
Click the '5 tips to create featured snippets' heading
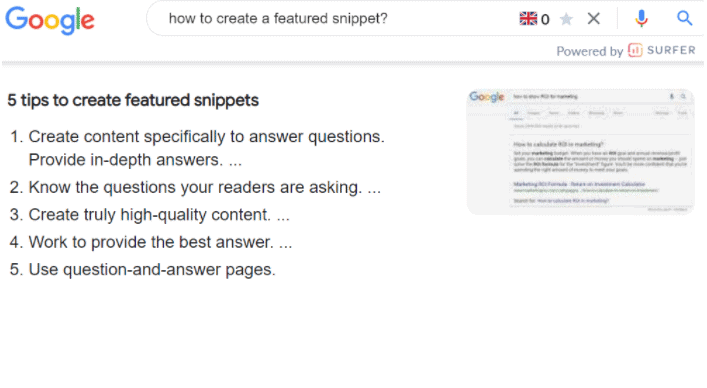pos(133,100)
